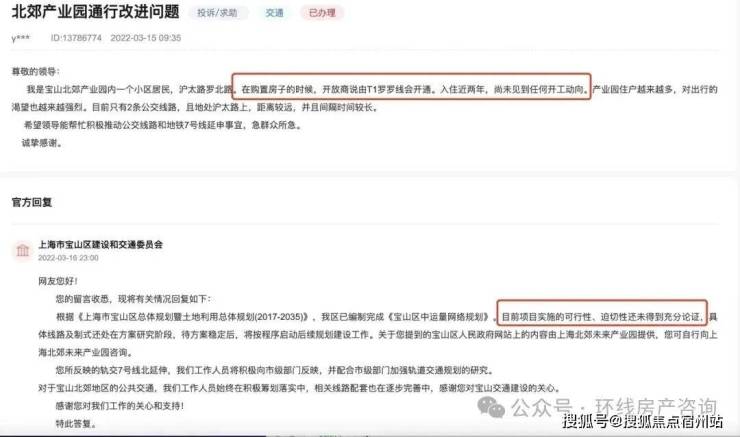Click the post timestamp 2022-03-15 09:35
Image resolution: width=740 pixels, height=437 pixels.
146,38
